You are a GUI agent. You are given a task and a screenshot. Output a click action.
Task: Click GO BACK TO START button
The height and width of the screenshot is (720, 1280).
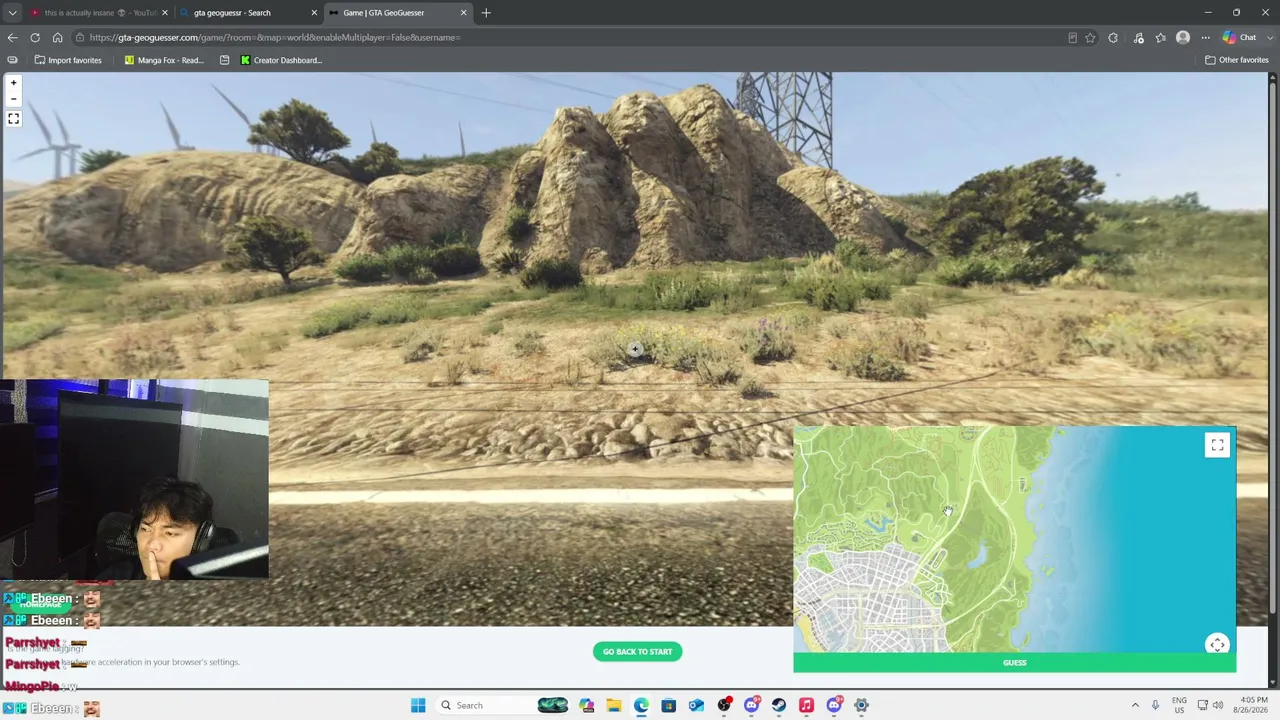point(637,652)
